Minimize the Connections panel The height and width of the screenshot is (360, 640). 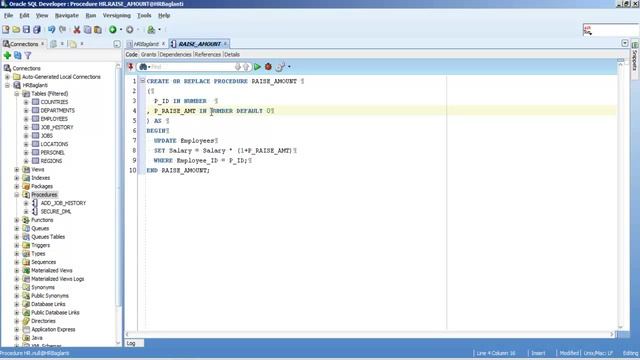point(117,44)
